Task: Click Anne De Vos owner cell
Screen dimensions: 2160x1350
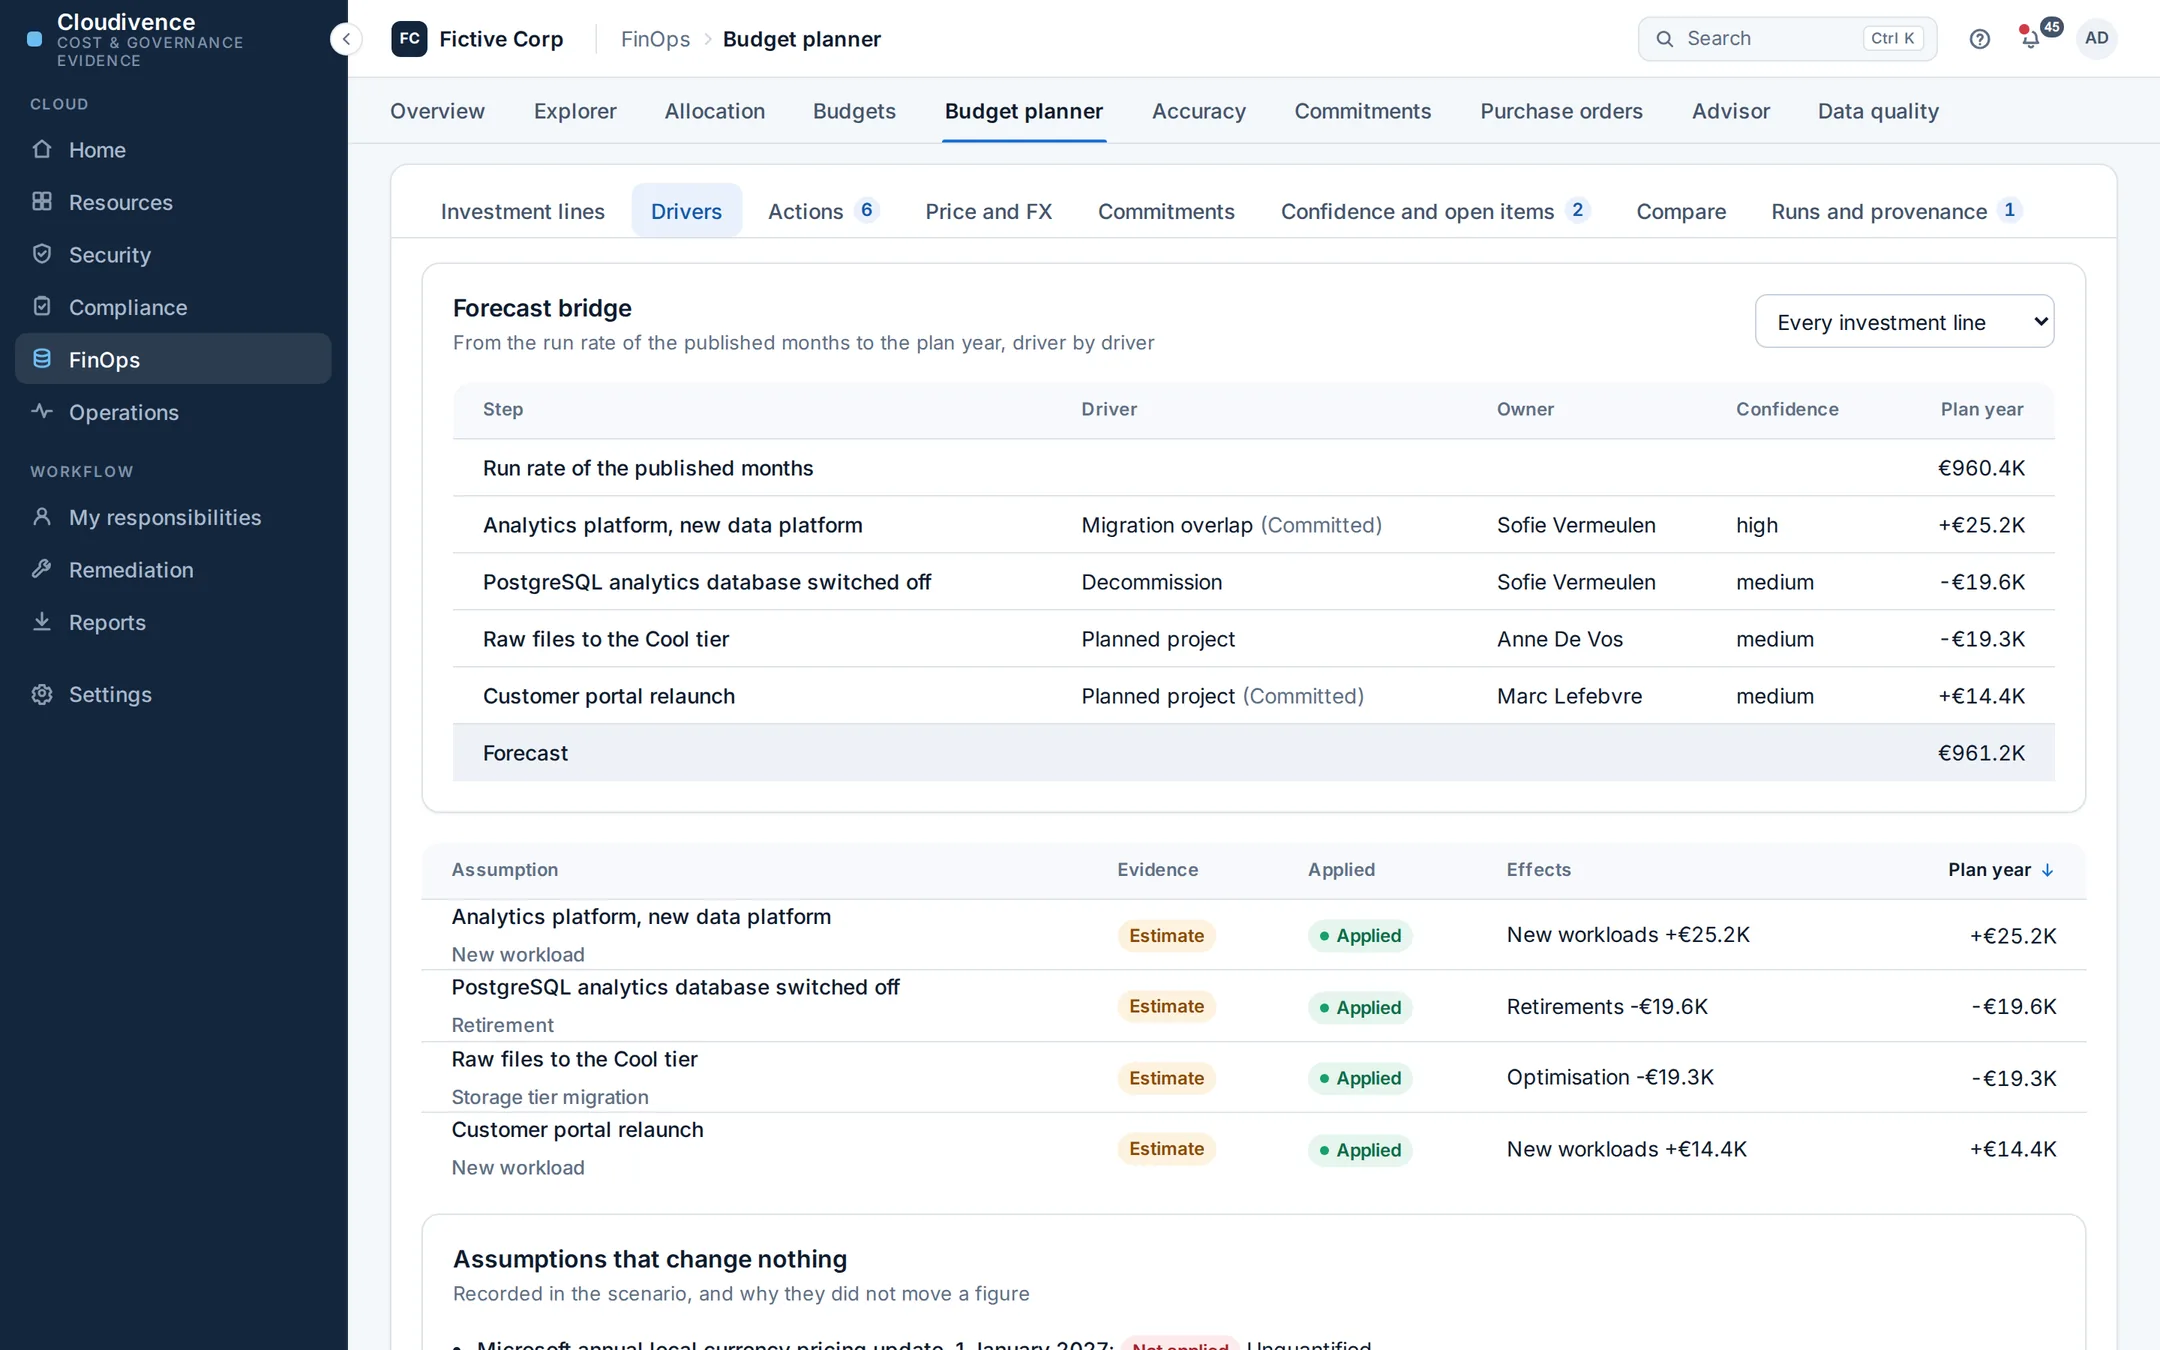Action: 1559,639
